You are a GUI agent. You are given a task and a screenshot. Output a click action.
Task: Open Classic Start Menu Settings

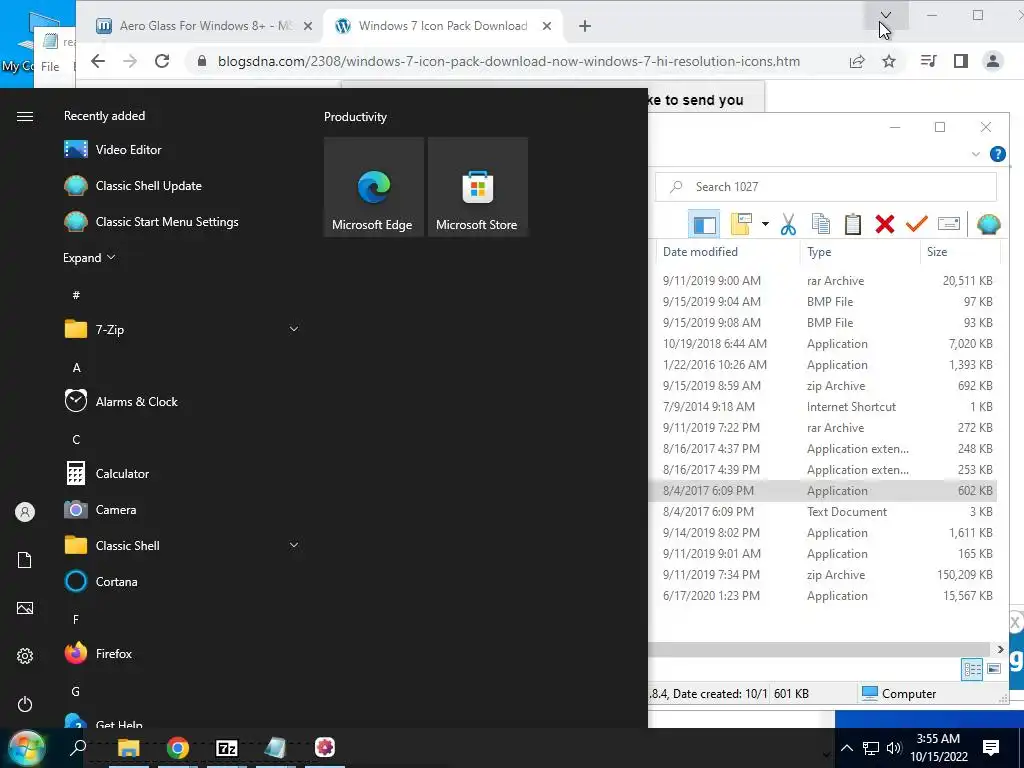coord(151,221)
